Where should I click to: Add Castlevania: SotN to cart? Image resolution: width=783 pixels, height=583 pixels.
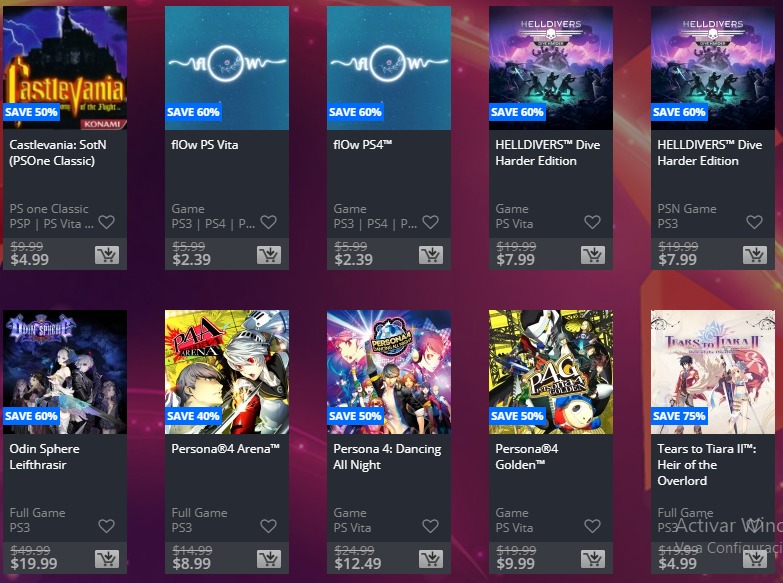pyautogui.click(x=107, y=255)
